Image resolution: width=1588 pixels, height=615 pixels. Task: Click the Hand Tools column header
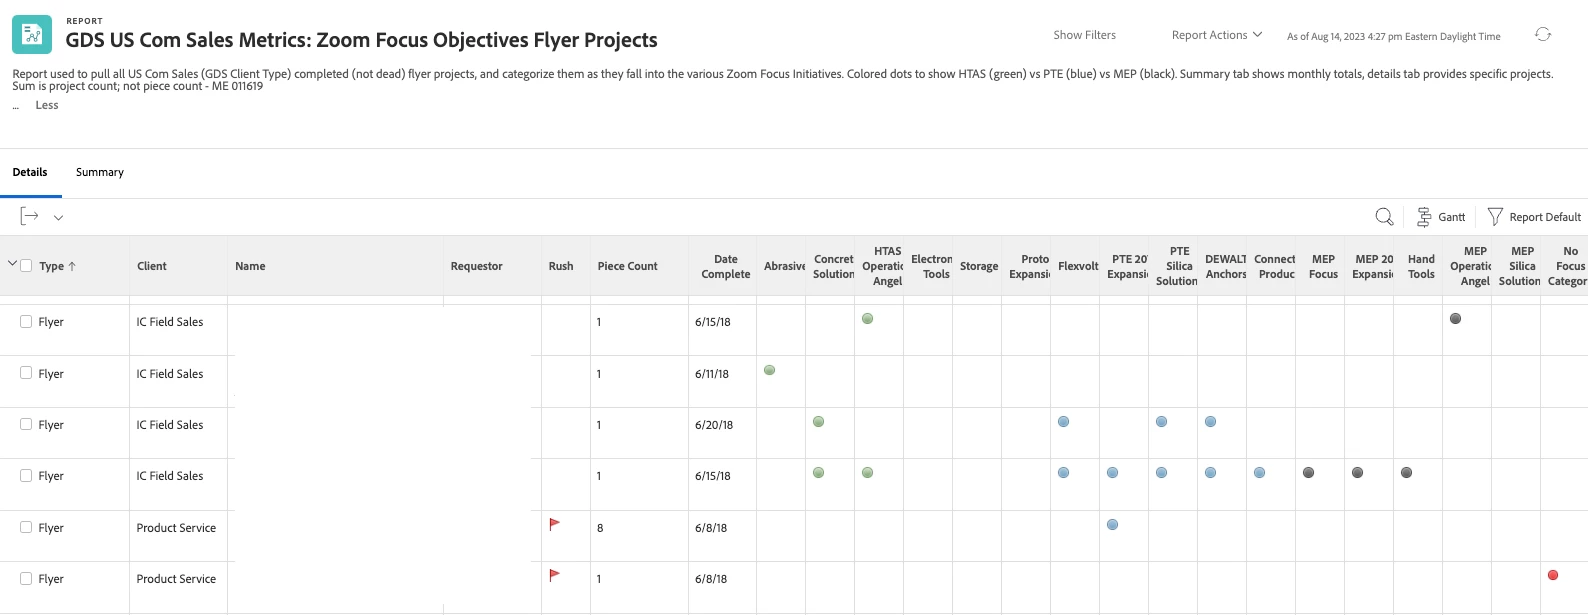coord(1421,266)
